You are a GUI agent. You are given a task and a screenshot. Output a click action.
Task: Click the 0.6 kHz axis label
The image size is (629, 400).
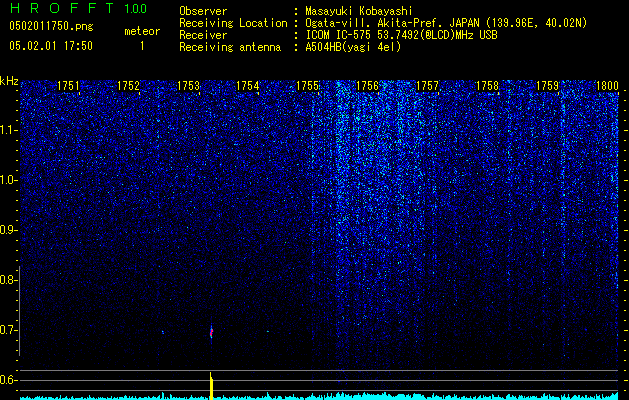coord(7,380)
